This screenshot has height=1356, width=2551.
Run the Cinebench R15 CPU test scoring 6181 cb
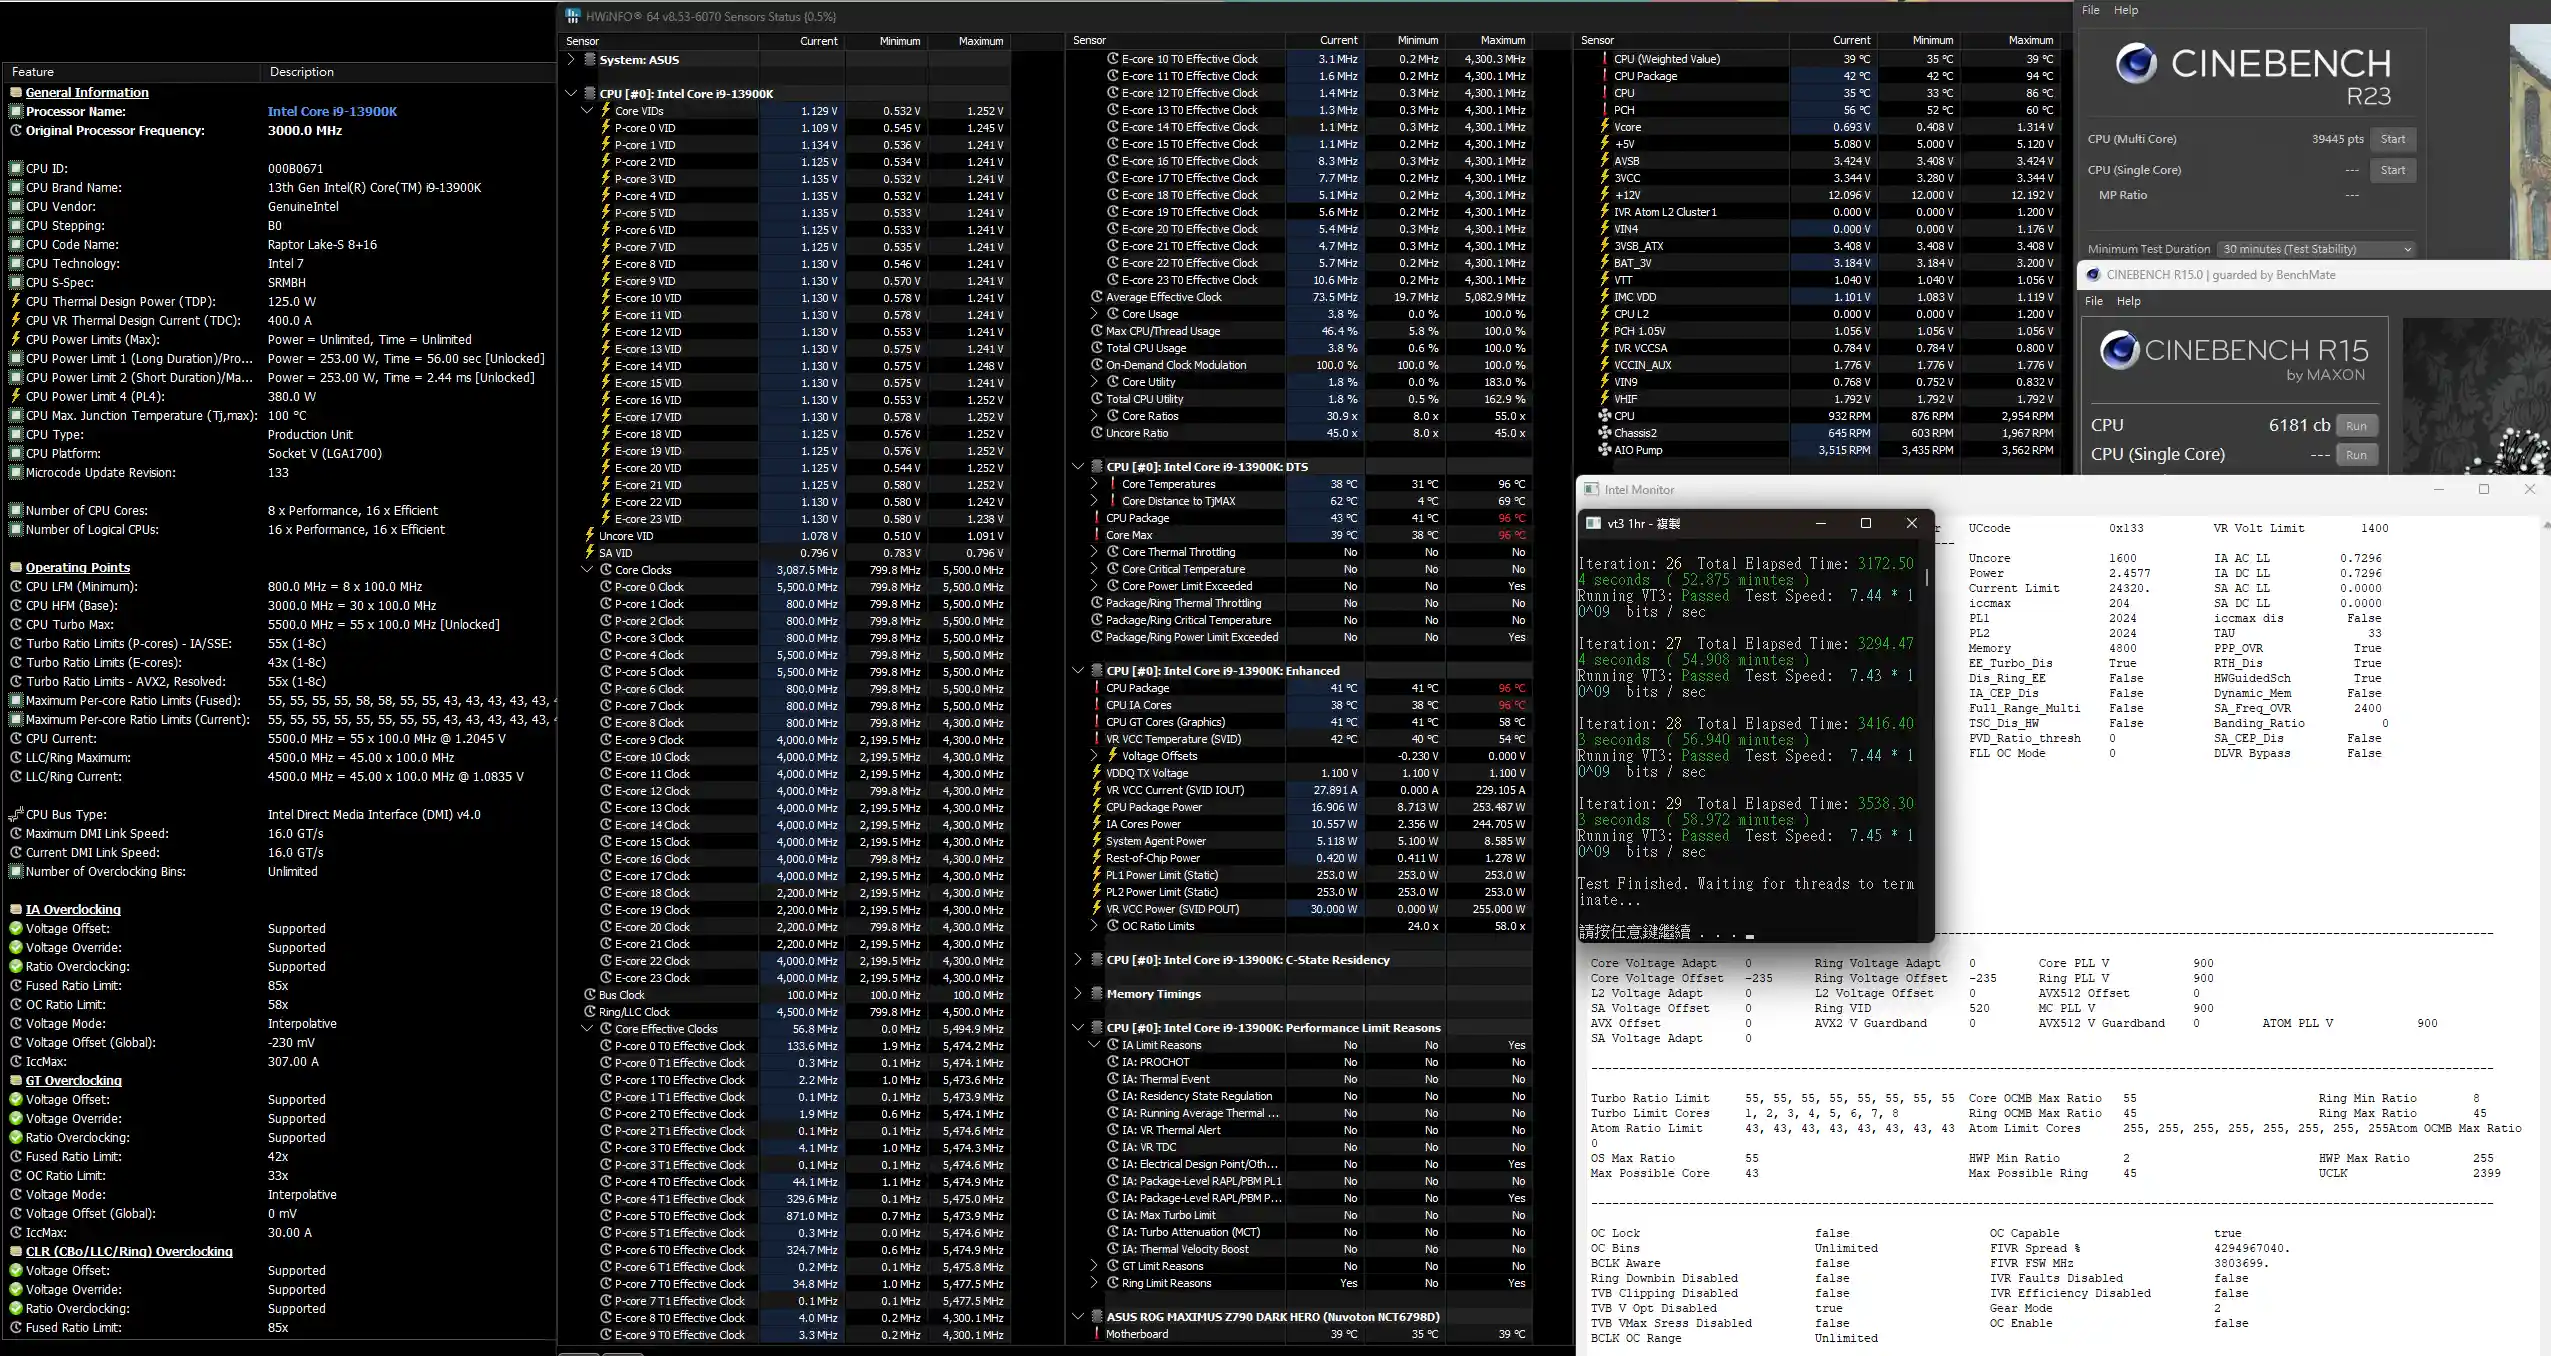2356,426
